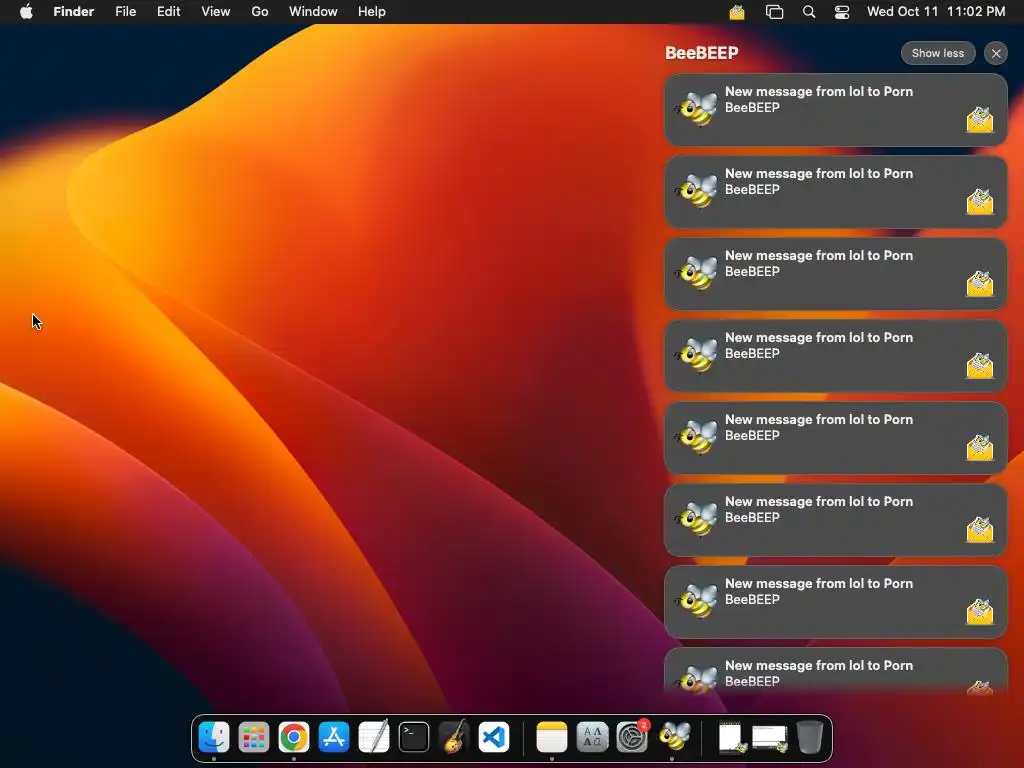Open the File menu
1024x768 pixels.
(125, 12)
